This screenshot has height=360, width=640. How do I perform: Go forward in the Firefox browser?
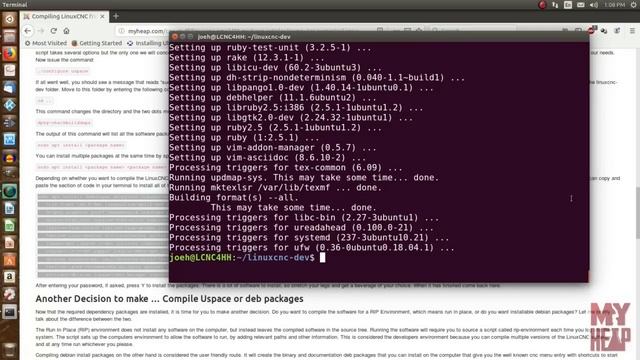41,31
